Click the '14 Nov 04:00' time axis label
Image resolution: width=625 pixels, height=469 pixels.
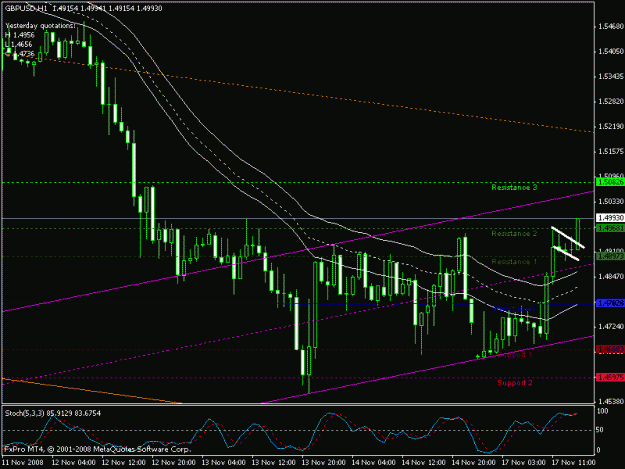click(373, 463)
